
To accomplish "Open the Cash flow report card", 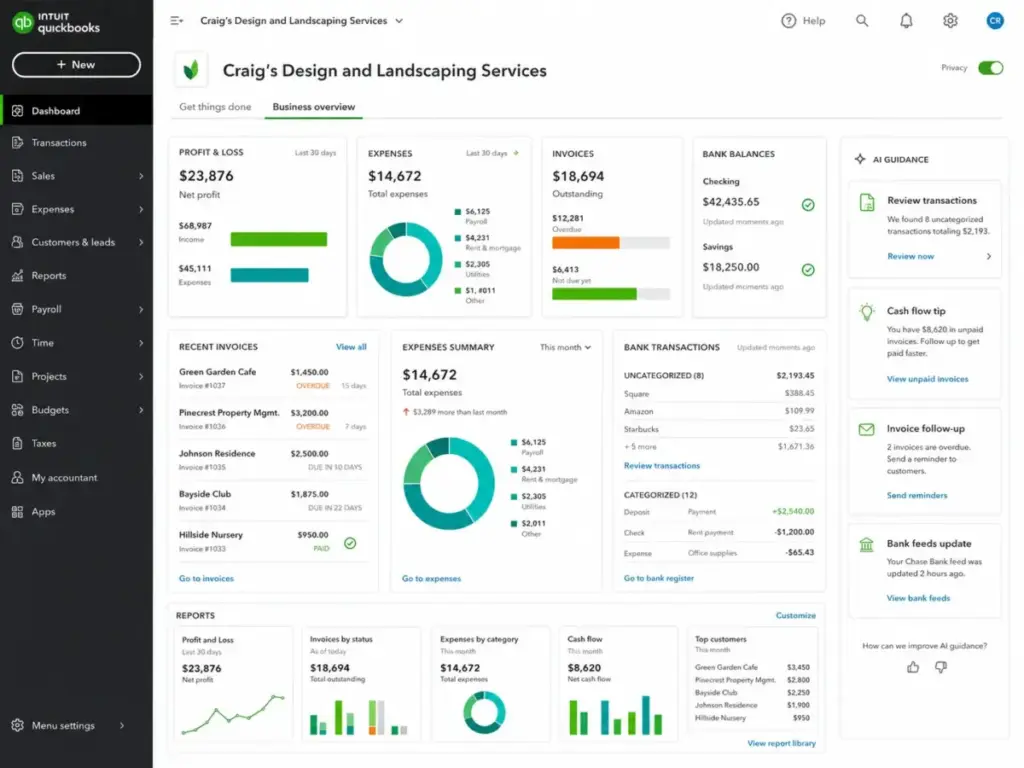I will (618, 683).
